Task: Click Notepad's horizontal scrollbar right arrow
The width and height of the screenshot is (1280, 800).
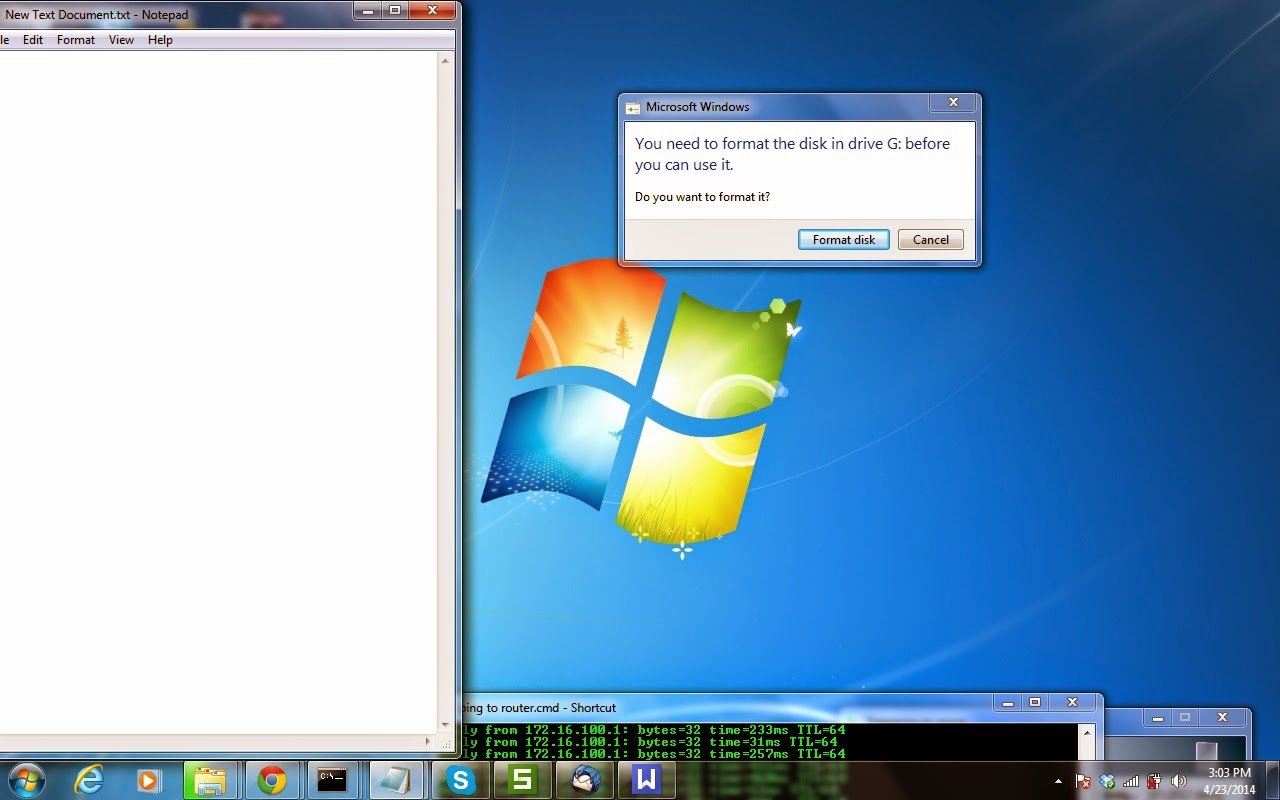Action: [429, 742]
